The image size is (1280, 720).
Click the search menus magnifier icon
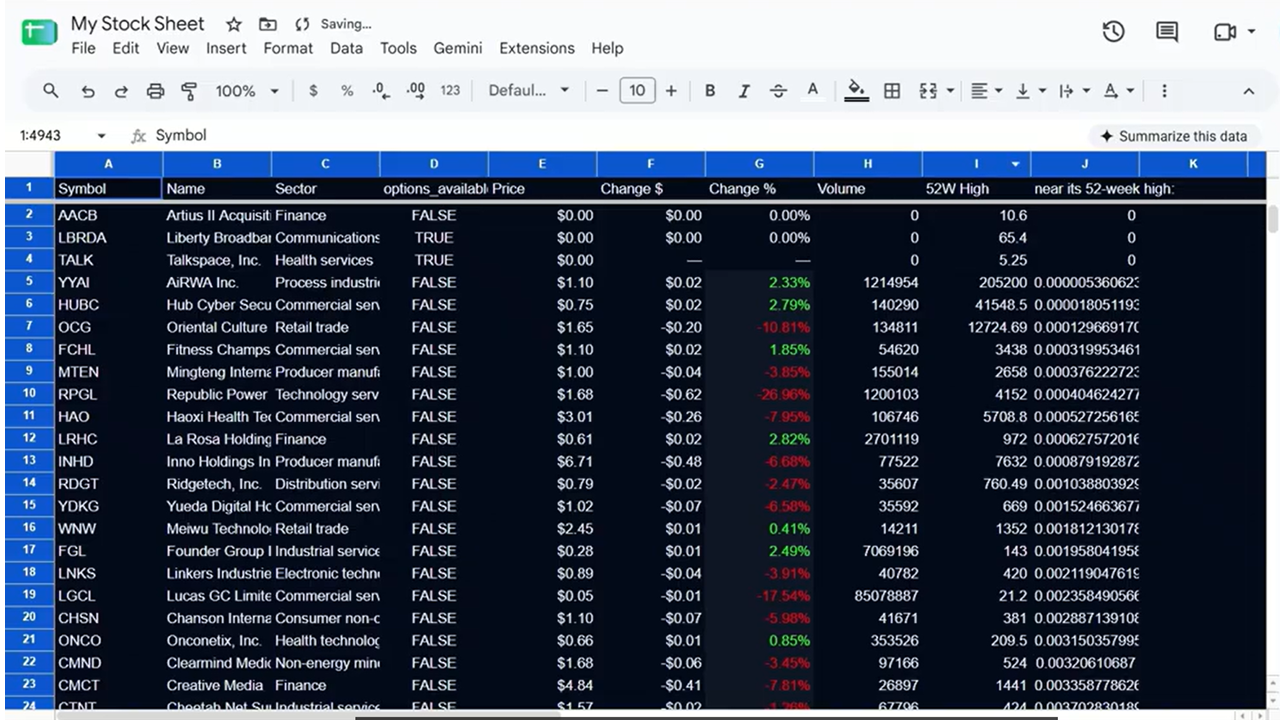pos(51,91)
